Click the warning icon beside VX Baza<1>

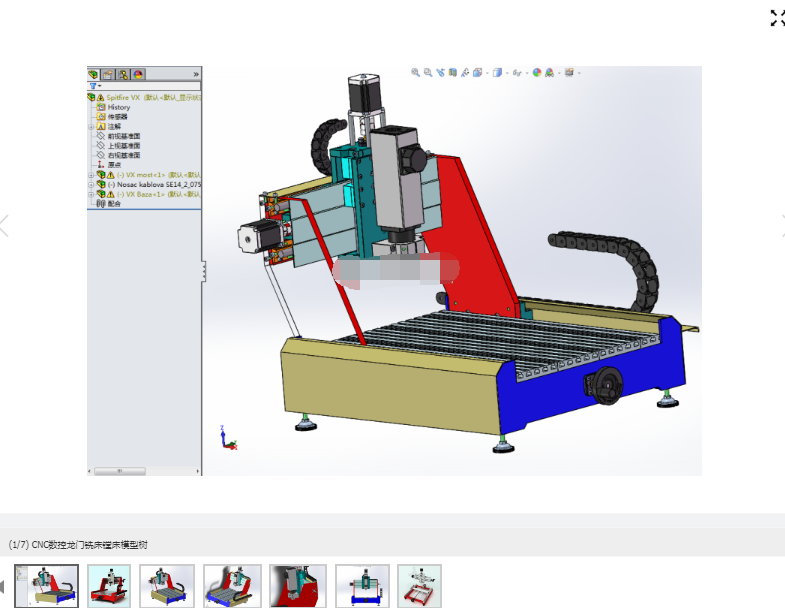point(111,194)
